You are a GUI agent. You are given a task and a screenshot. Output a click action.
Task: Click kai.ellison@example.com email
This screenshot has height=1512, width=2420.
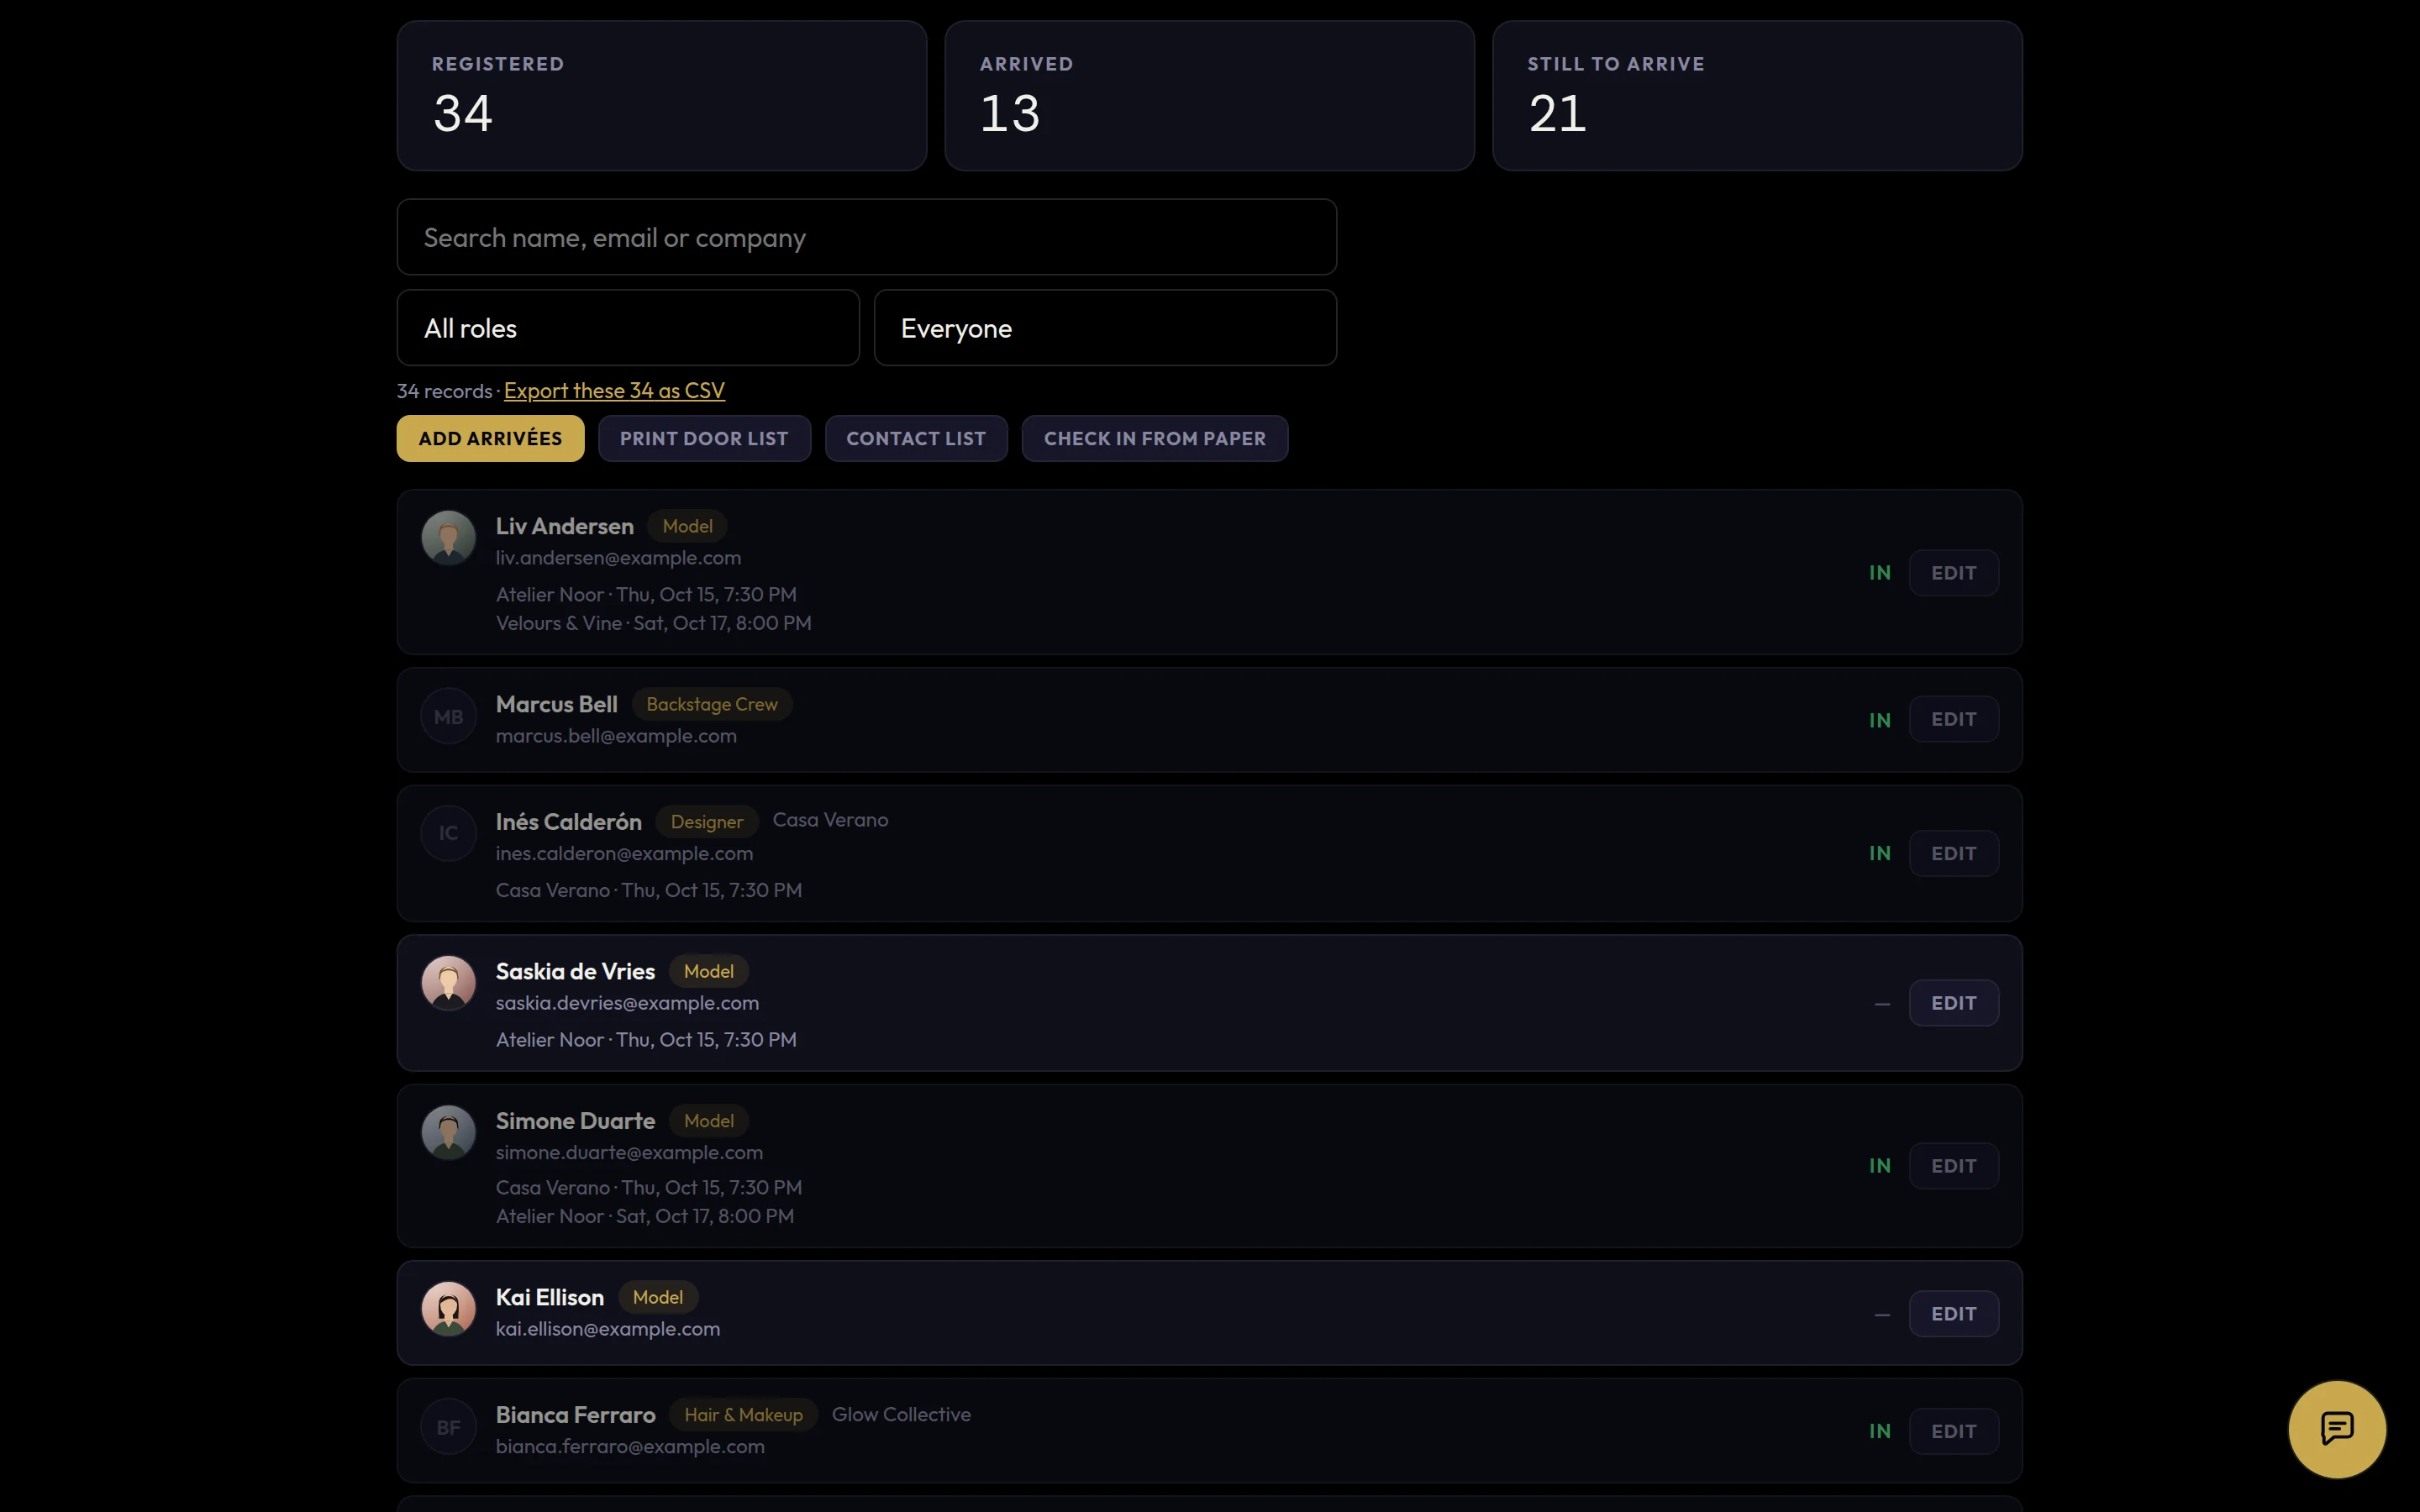608,1329
